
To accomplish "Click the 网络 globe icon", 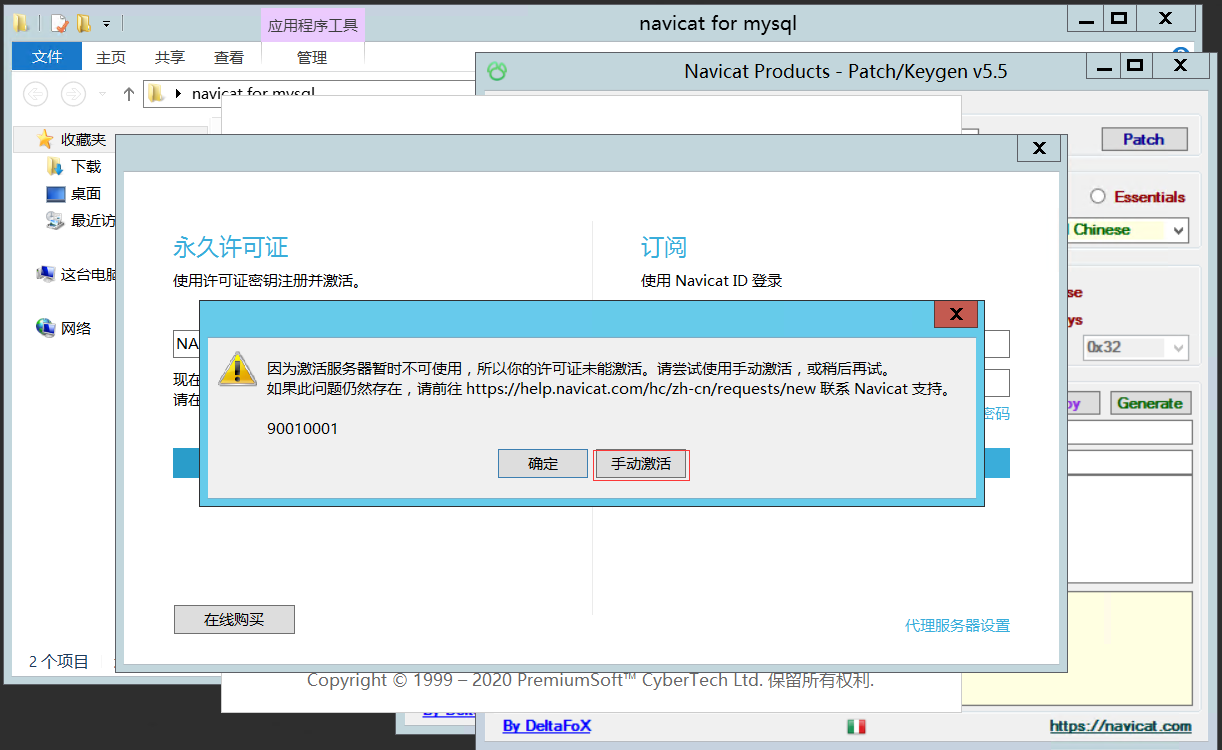I will tap(45, 327).
